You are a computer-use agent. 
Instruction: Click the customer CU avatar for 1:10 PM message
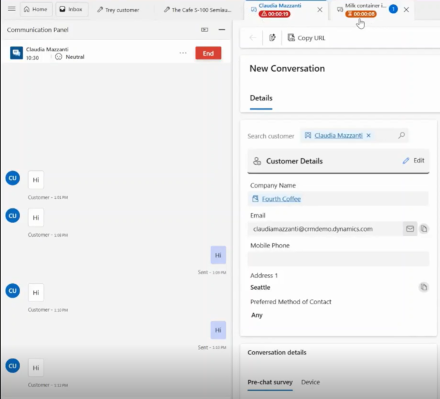click(x=13, y=291)
